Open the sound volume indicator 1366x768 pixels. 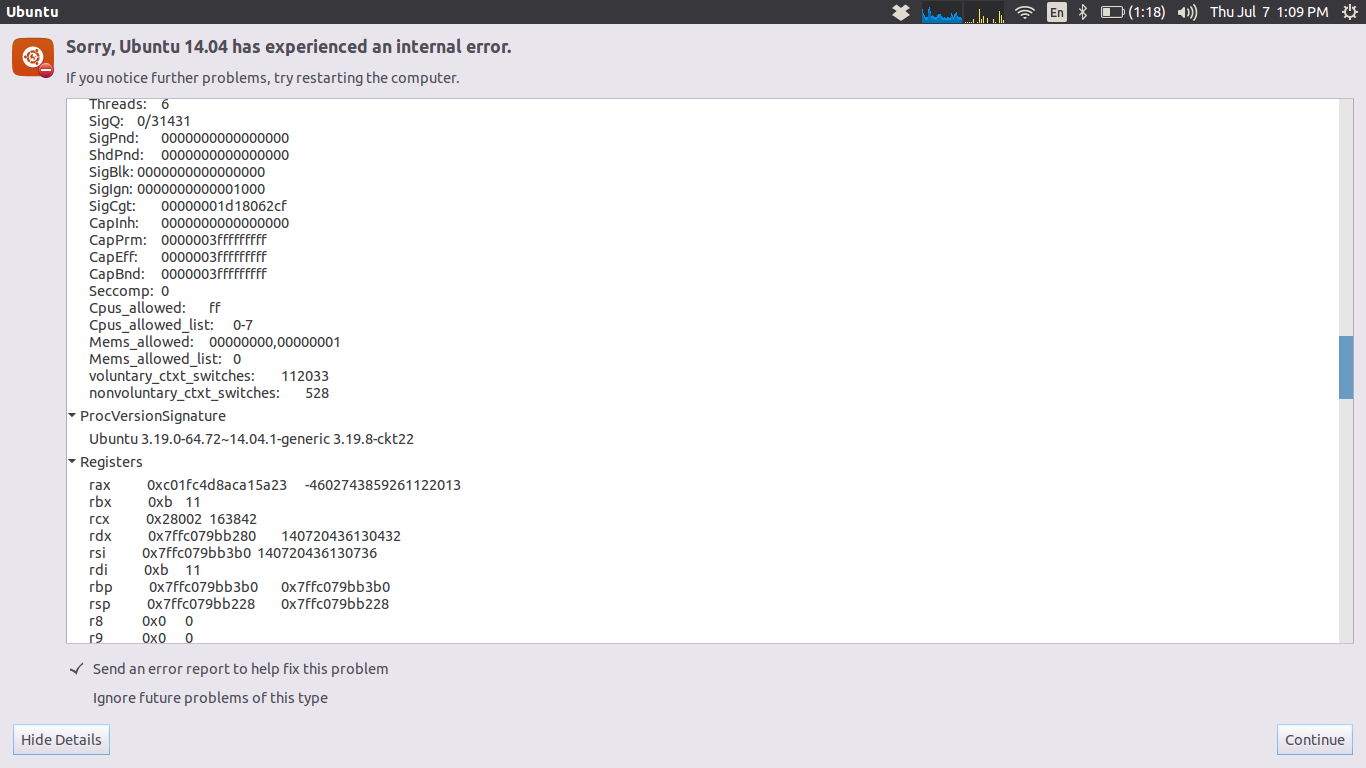click(x=1187, y=12)
